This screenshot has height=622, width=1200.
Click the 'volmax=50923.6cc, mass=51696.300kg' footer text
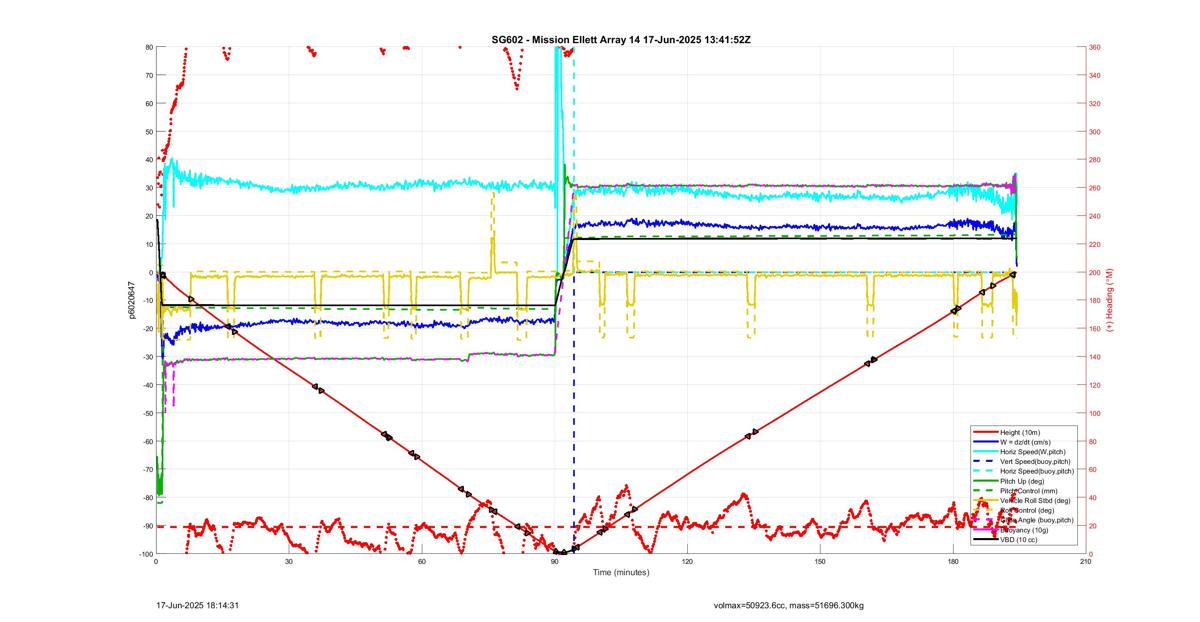click(x=789, y=605)
